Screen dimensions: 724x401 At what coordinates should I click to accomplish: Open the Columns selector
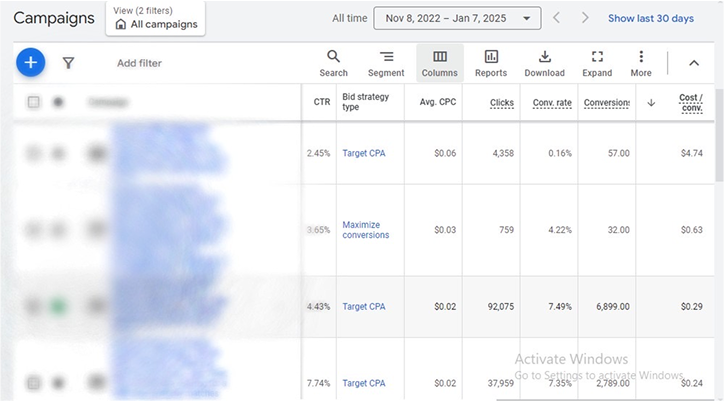coord(439,63)
